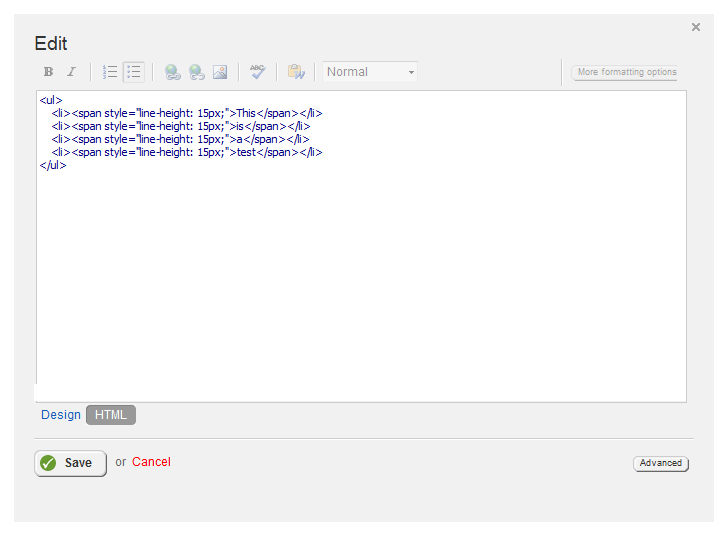Toggle italic formatting

point(71,72)
